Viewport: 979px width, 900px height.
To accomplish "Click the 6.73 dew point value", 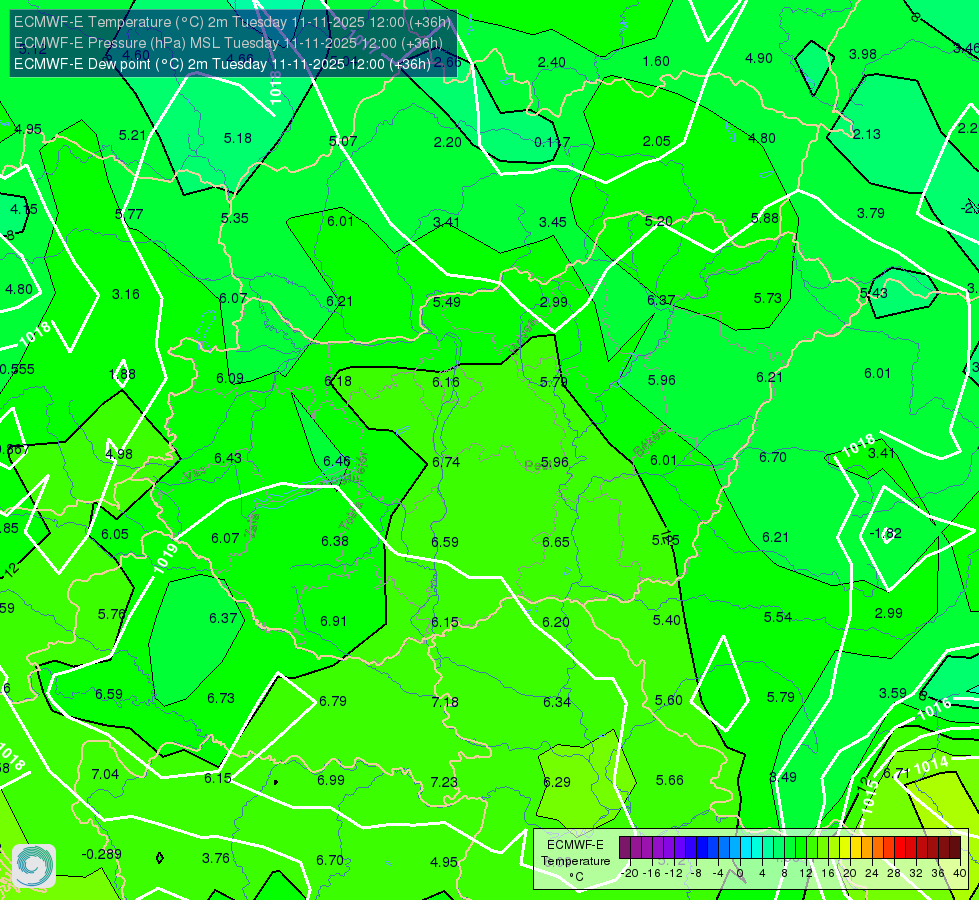I will coord(221,698).
